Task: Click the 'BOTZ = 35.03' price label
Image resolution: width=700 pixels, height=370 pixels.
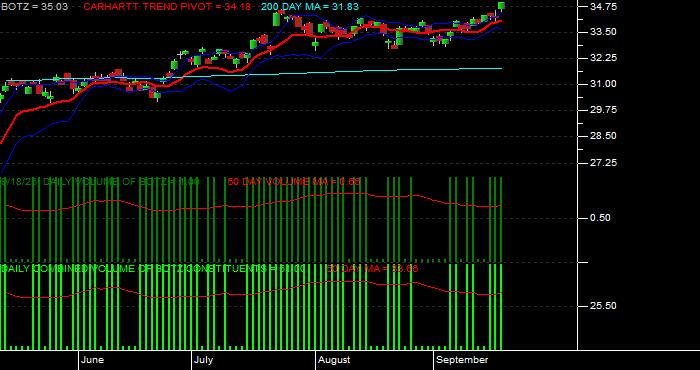Action: tap(35, 7)
